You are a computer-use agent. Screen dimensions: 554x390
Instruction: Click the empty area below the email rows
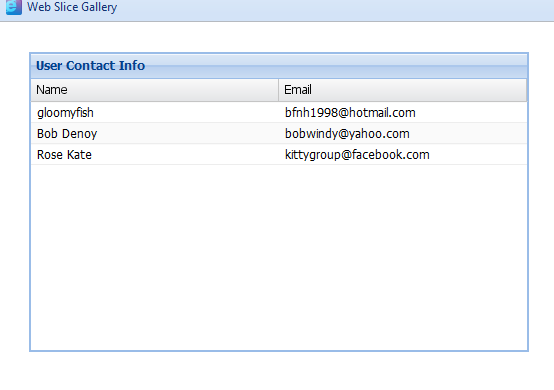[403, 257]
